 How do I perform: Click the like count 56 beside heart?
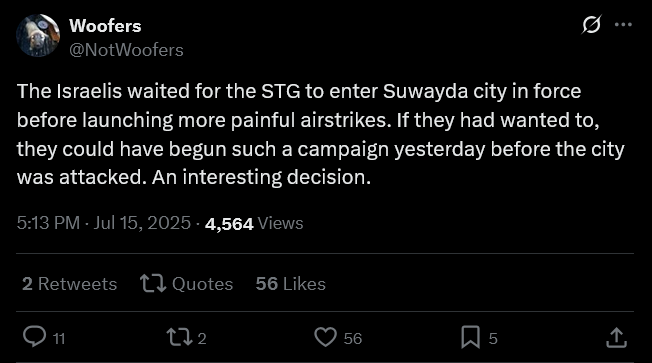pos(353,338)
